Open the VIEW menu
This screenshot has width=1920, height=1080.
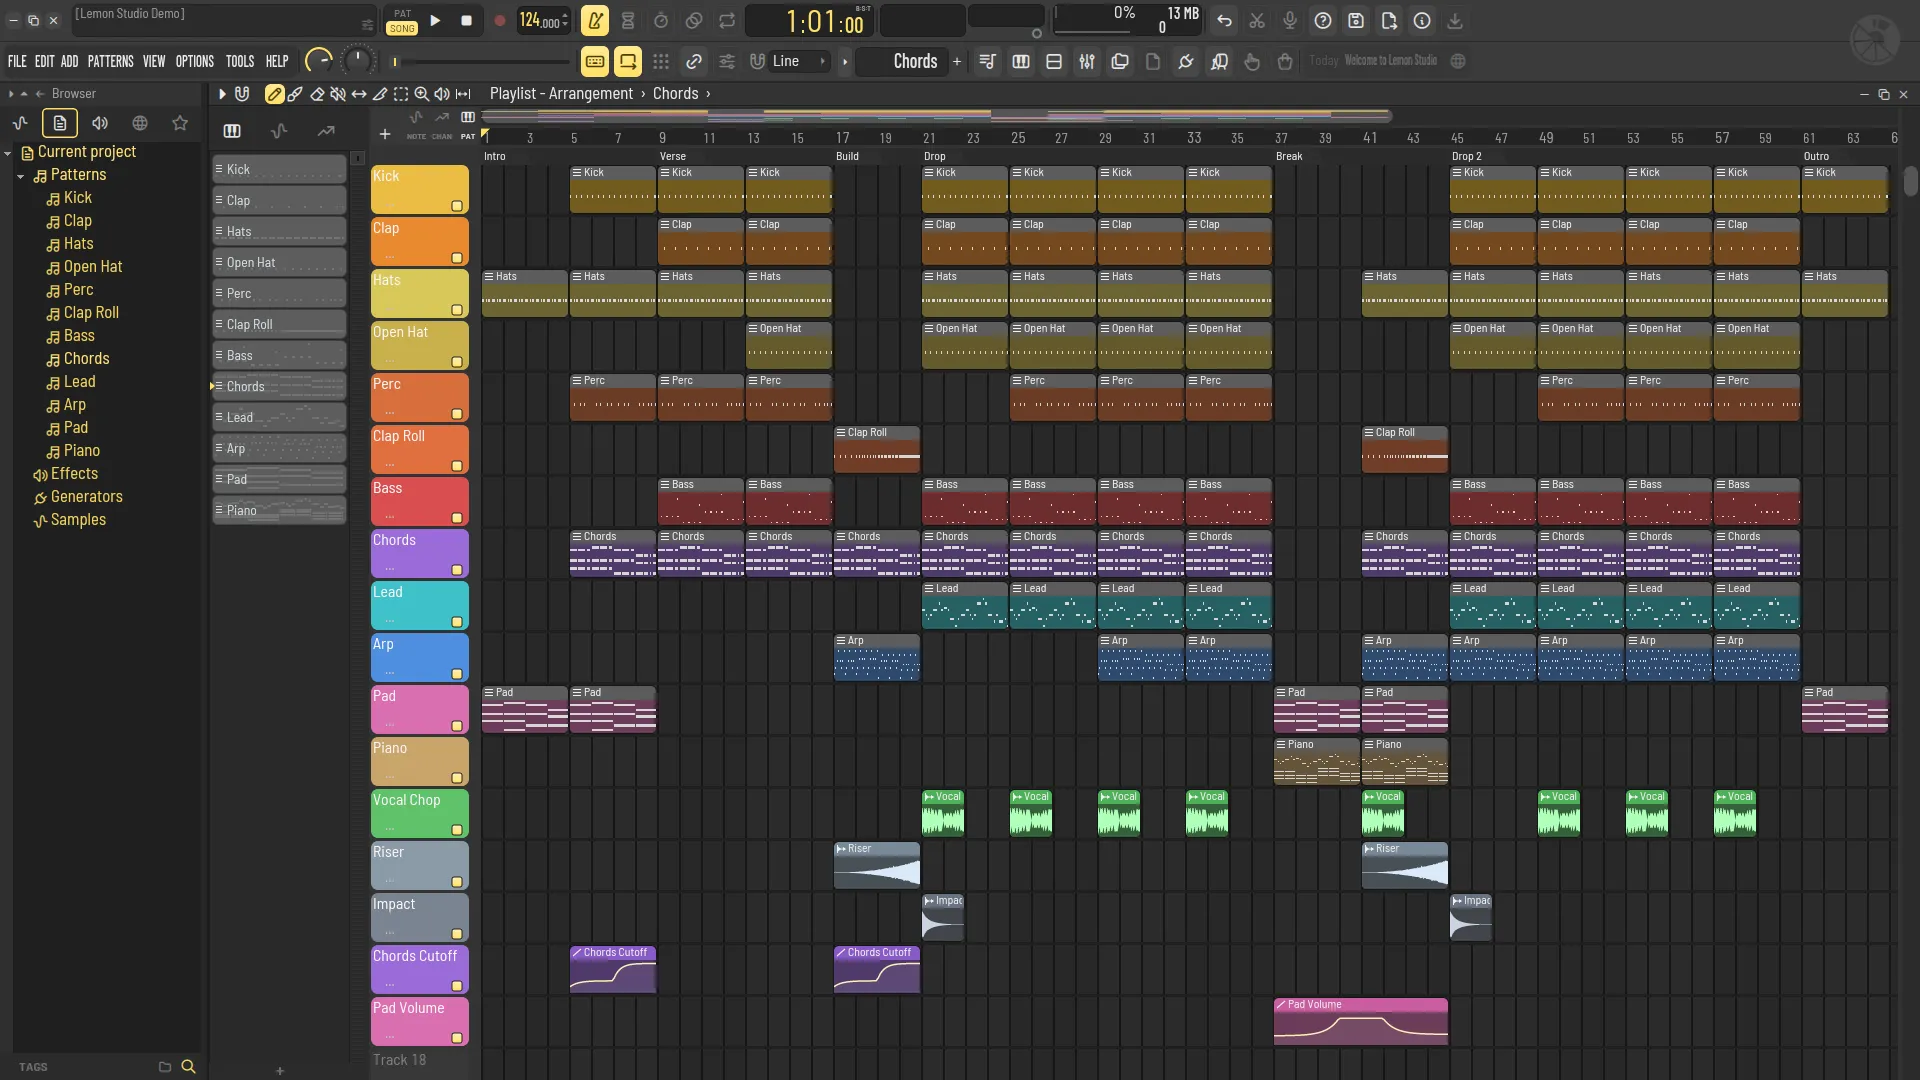click(x=154, y=62)
